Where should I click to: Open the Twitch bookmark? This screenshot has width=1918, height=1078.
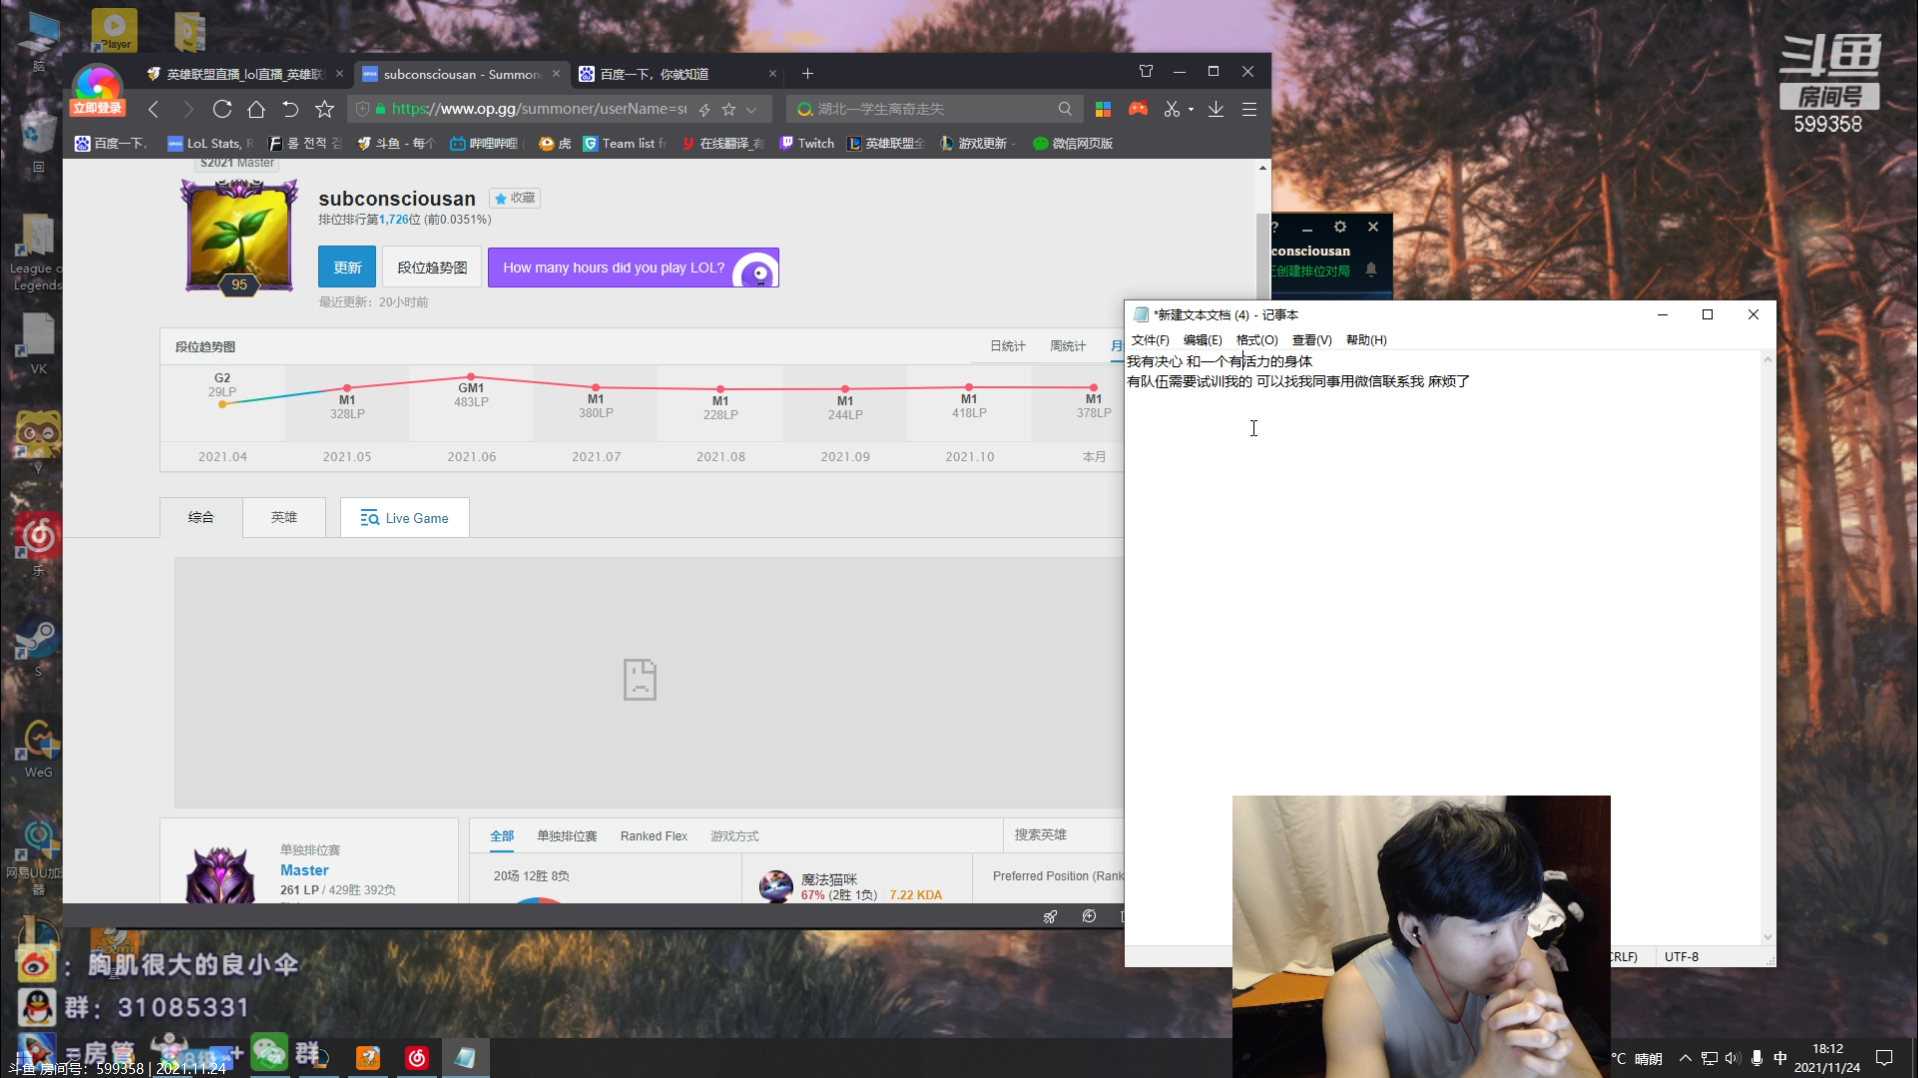806,143
